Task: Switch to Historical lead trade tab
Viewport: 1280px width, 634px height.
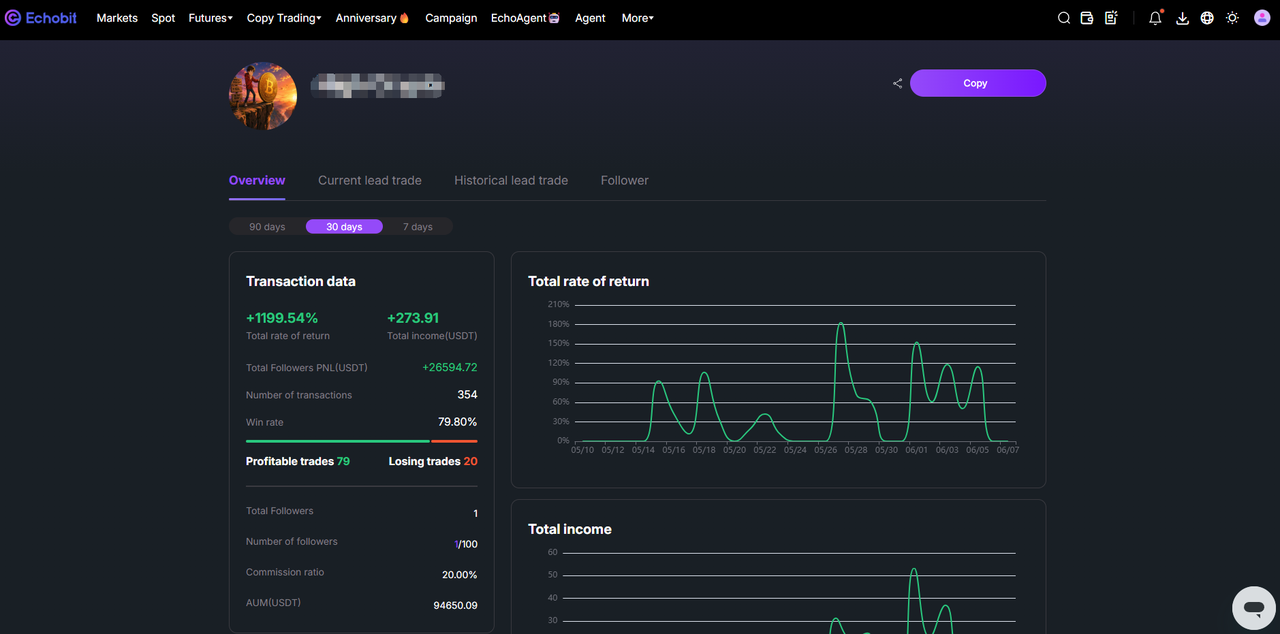Action: point(511,180)
